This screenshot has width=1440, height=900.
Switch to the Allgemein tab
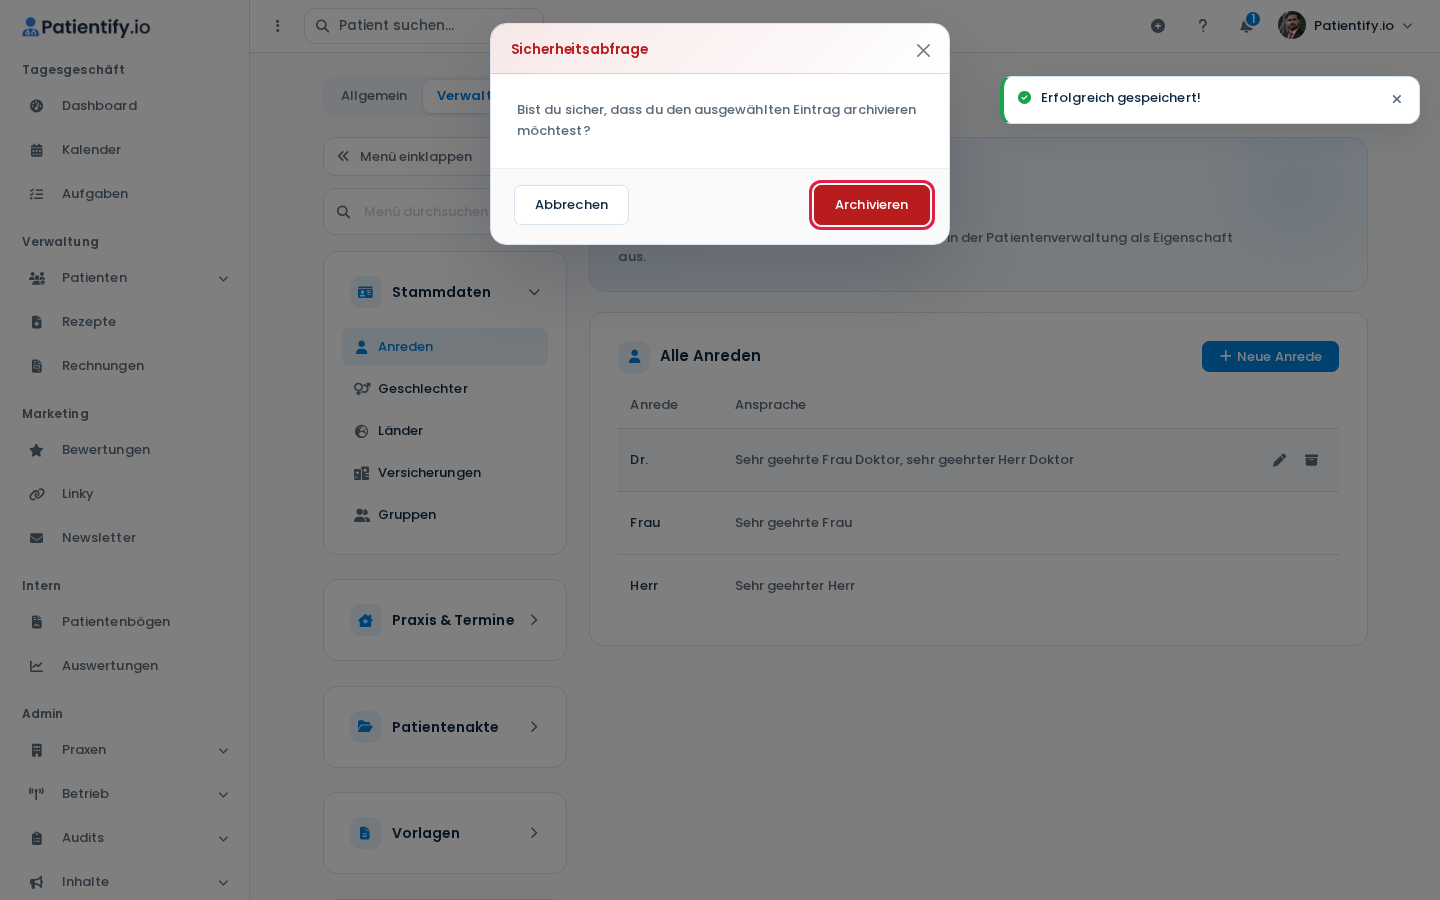point(374,96)
